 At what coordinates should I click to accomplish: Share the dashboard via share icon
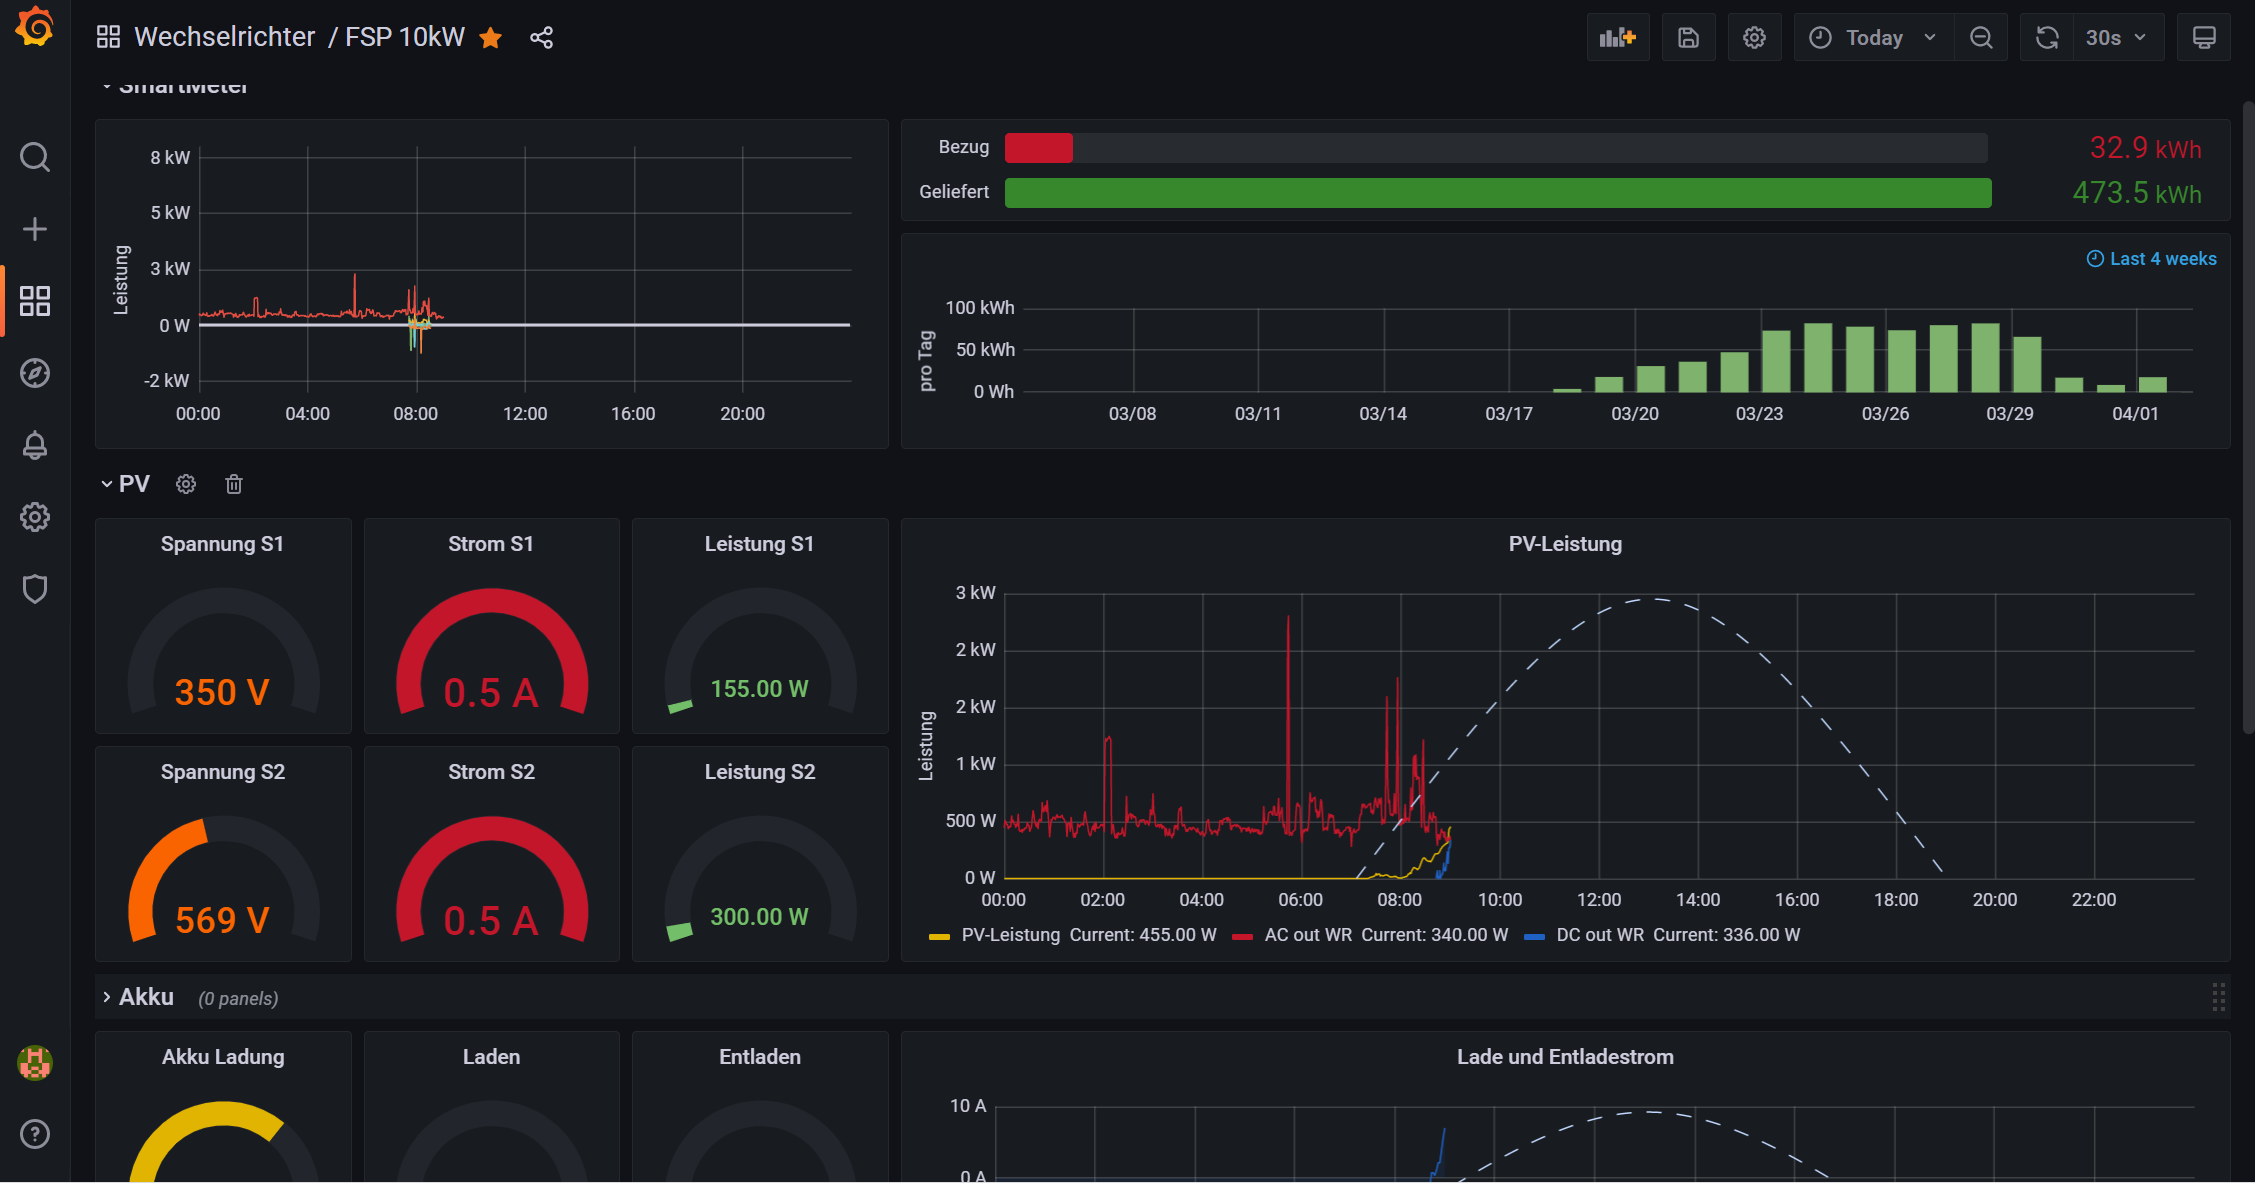point(541,38)
